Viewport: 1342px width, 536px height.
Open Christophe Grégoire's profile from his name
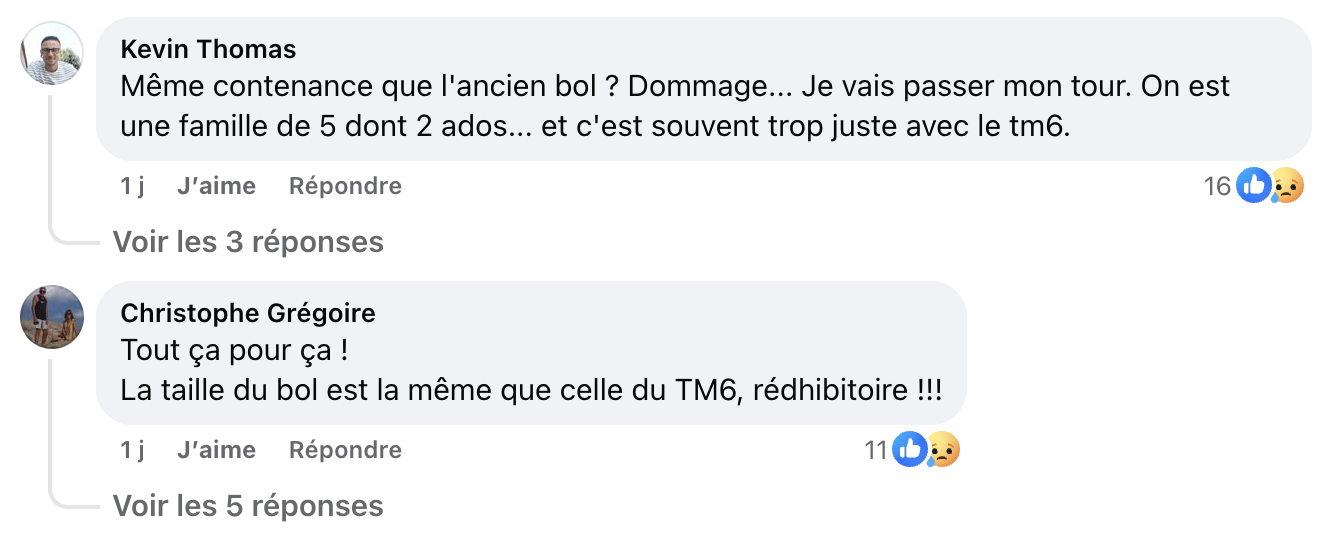248,314
